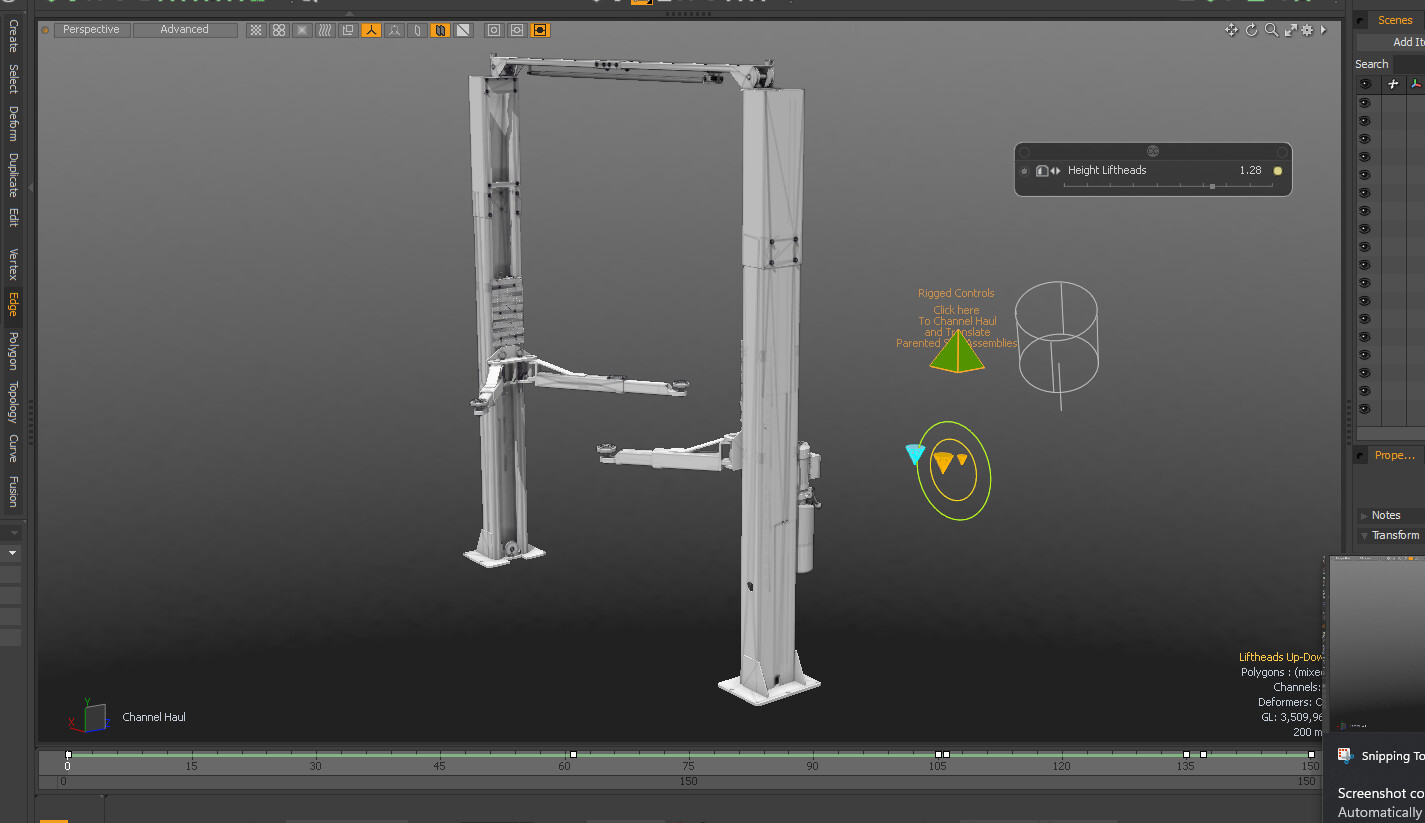Screen dimensions: 1425x823
Task: Open dropdown arrow below left tool tabs
Action: [13, 553]
